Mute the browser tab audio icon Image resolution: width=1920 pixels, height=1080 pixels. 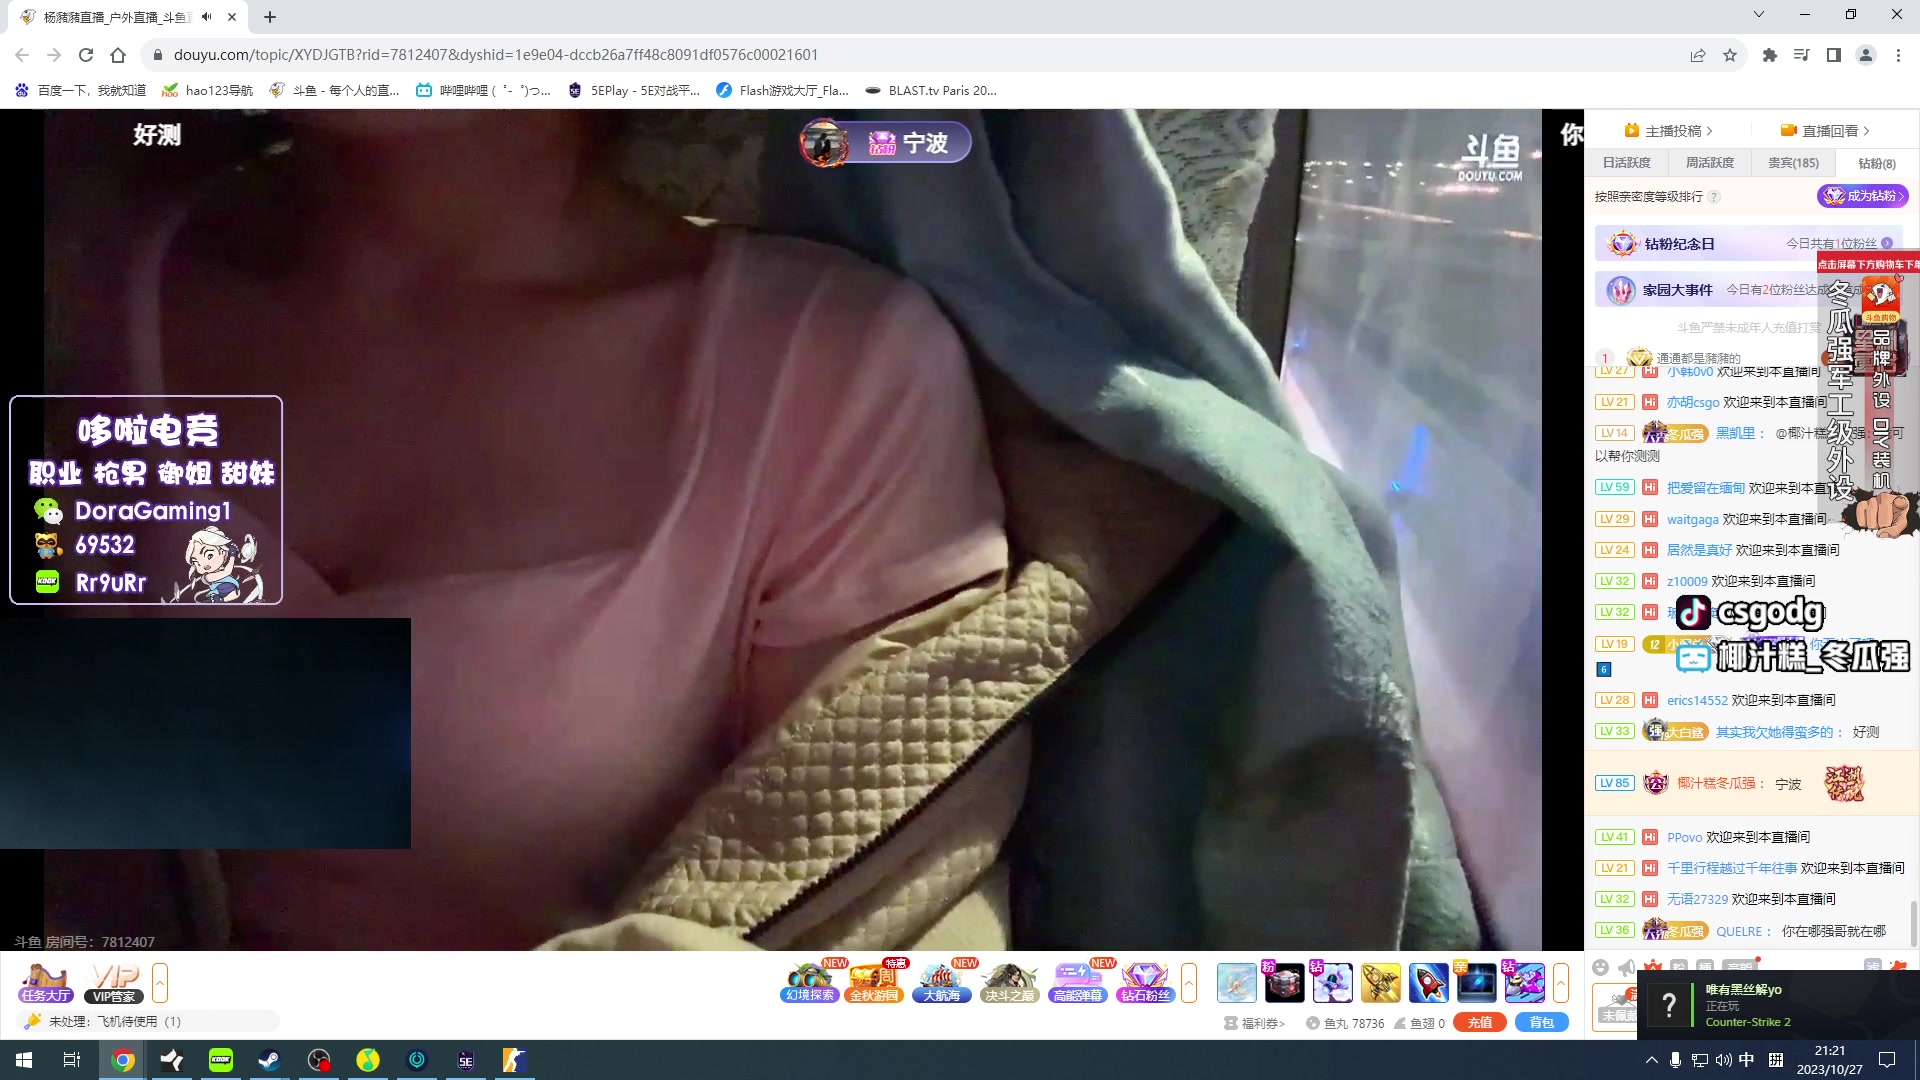tap(206, 17)
